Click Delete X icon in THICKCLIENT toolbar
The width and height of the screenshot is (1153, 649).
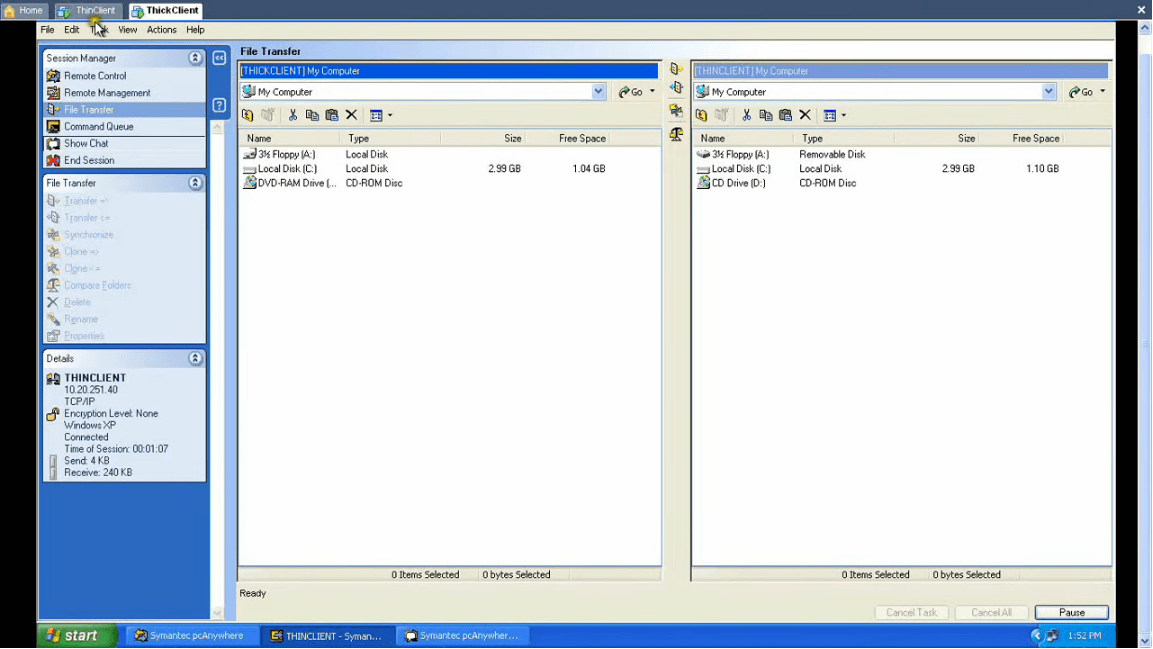coord(351,115)
